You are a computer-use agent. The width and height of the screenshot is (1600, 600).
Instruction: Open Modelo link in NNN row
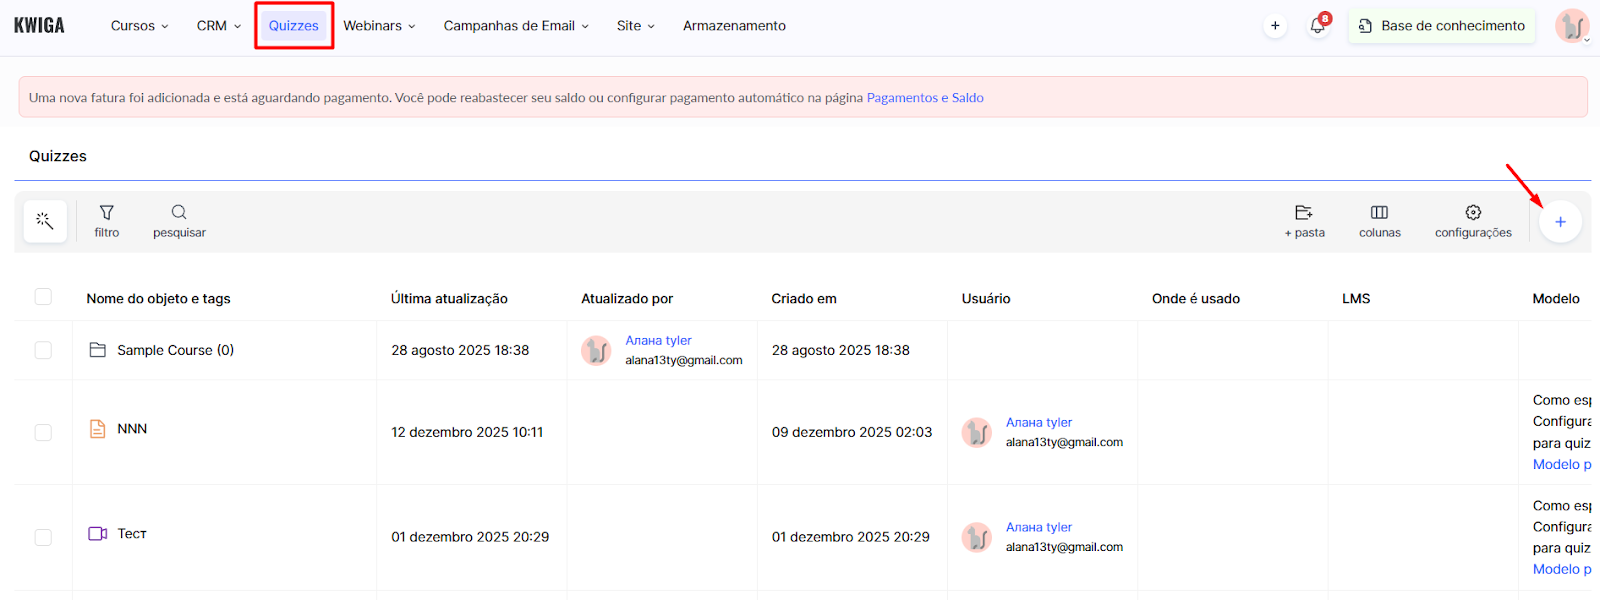click(x=1561, y=464)
